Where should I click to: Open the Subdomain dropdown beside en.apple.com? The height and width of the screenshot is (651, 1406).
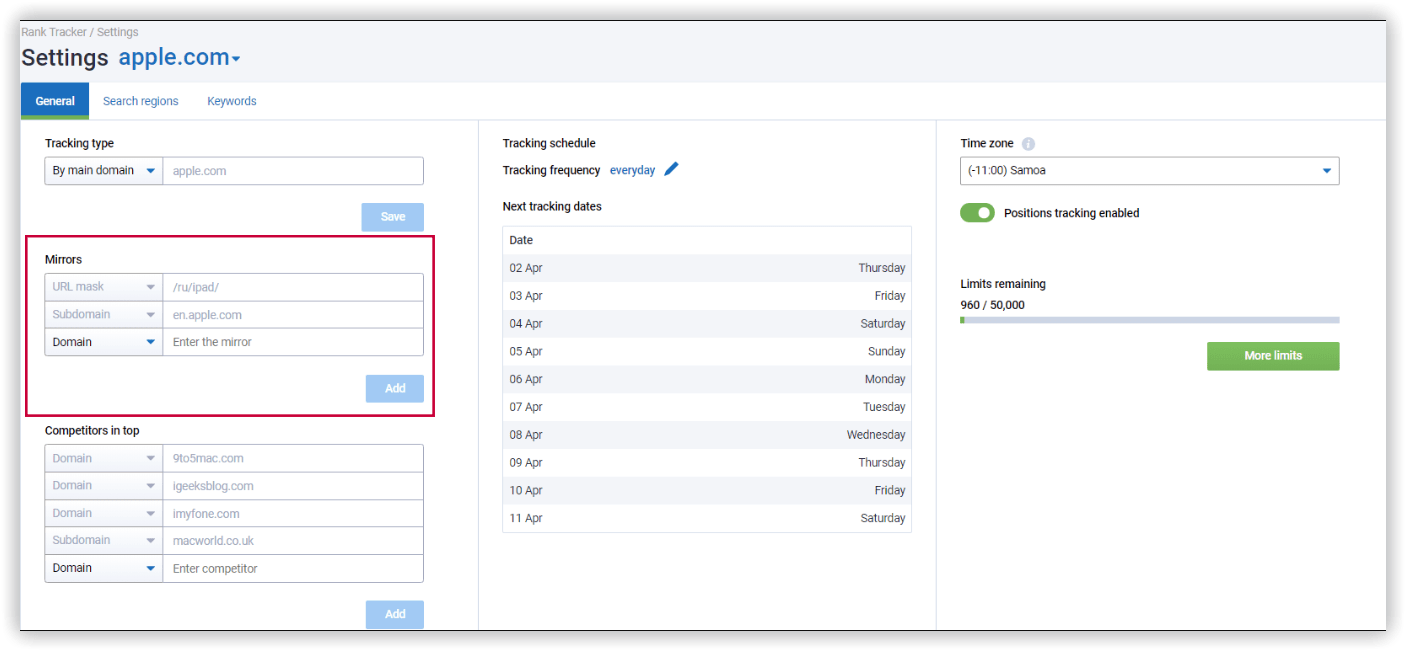(x=104, y=315)
